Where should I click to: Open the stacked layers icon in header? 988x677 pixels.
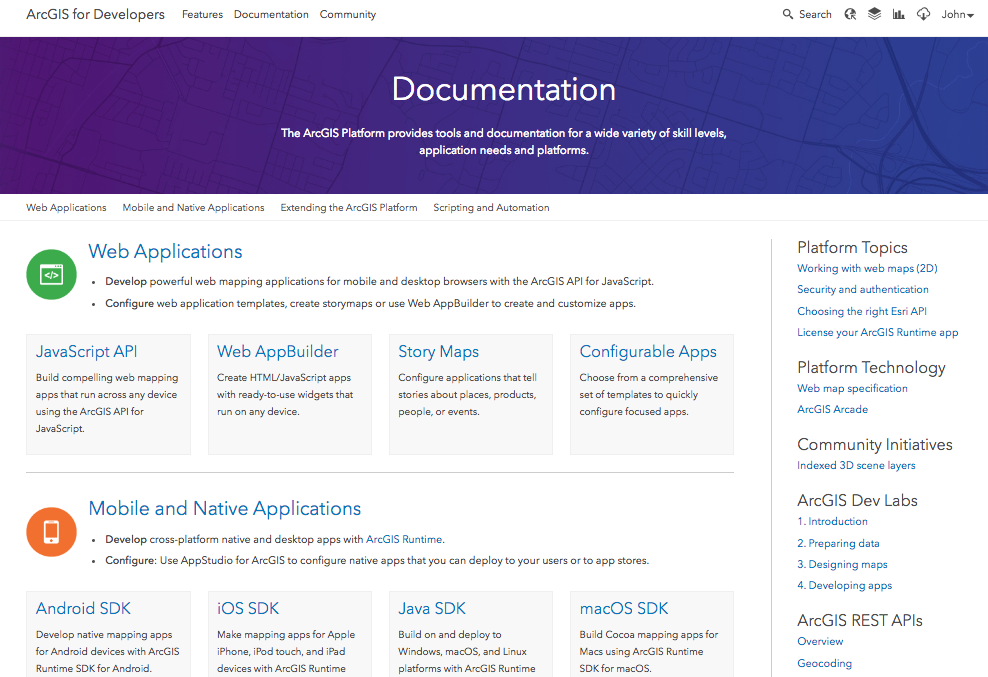coord(874,14)
